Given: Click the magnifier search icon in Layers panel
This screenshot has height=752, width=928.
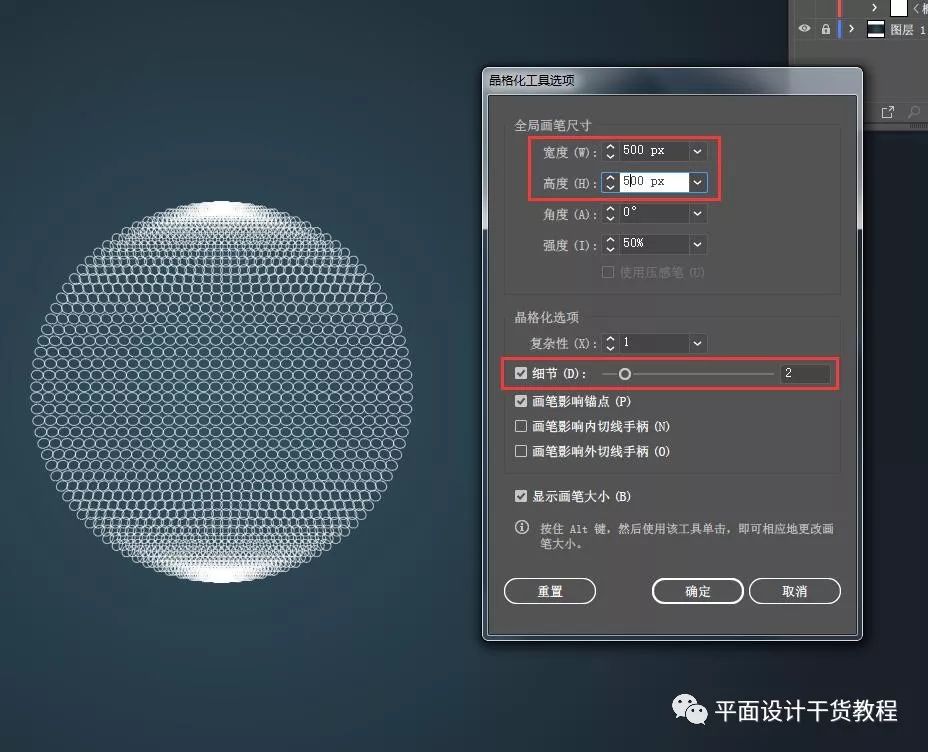Looking at the screenshot, I should (x=914, y=111).
